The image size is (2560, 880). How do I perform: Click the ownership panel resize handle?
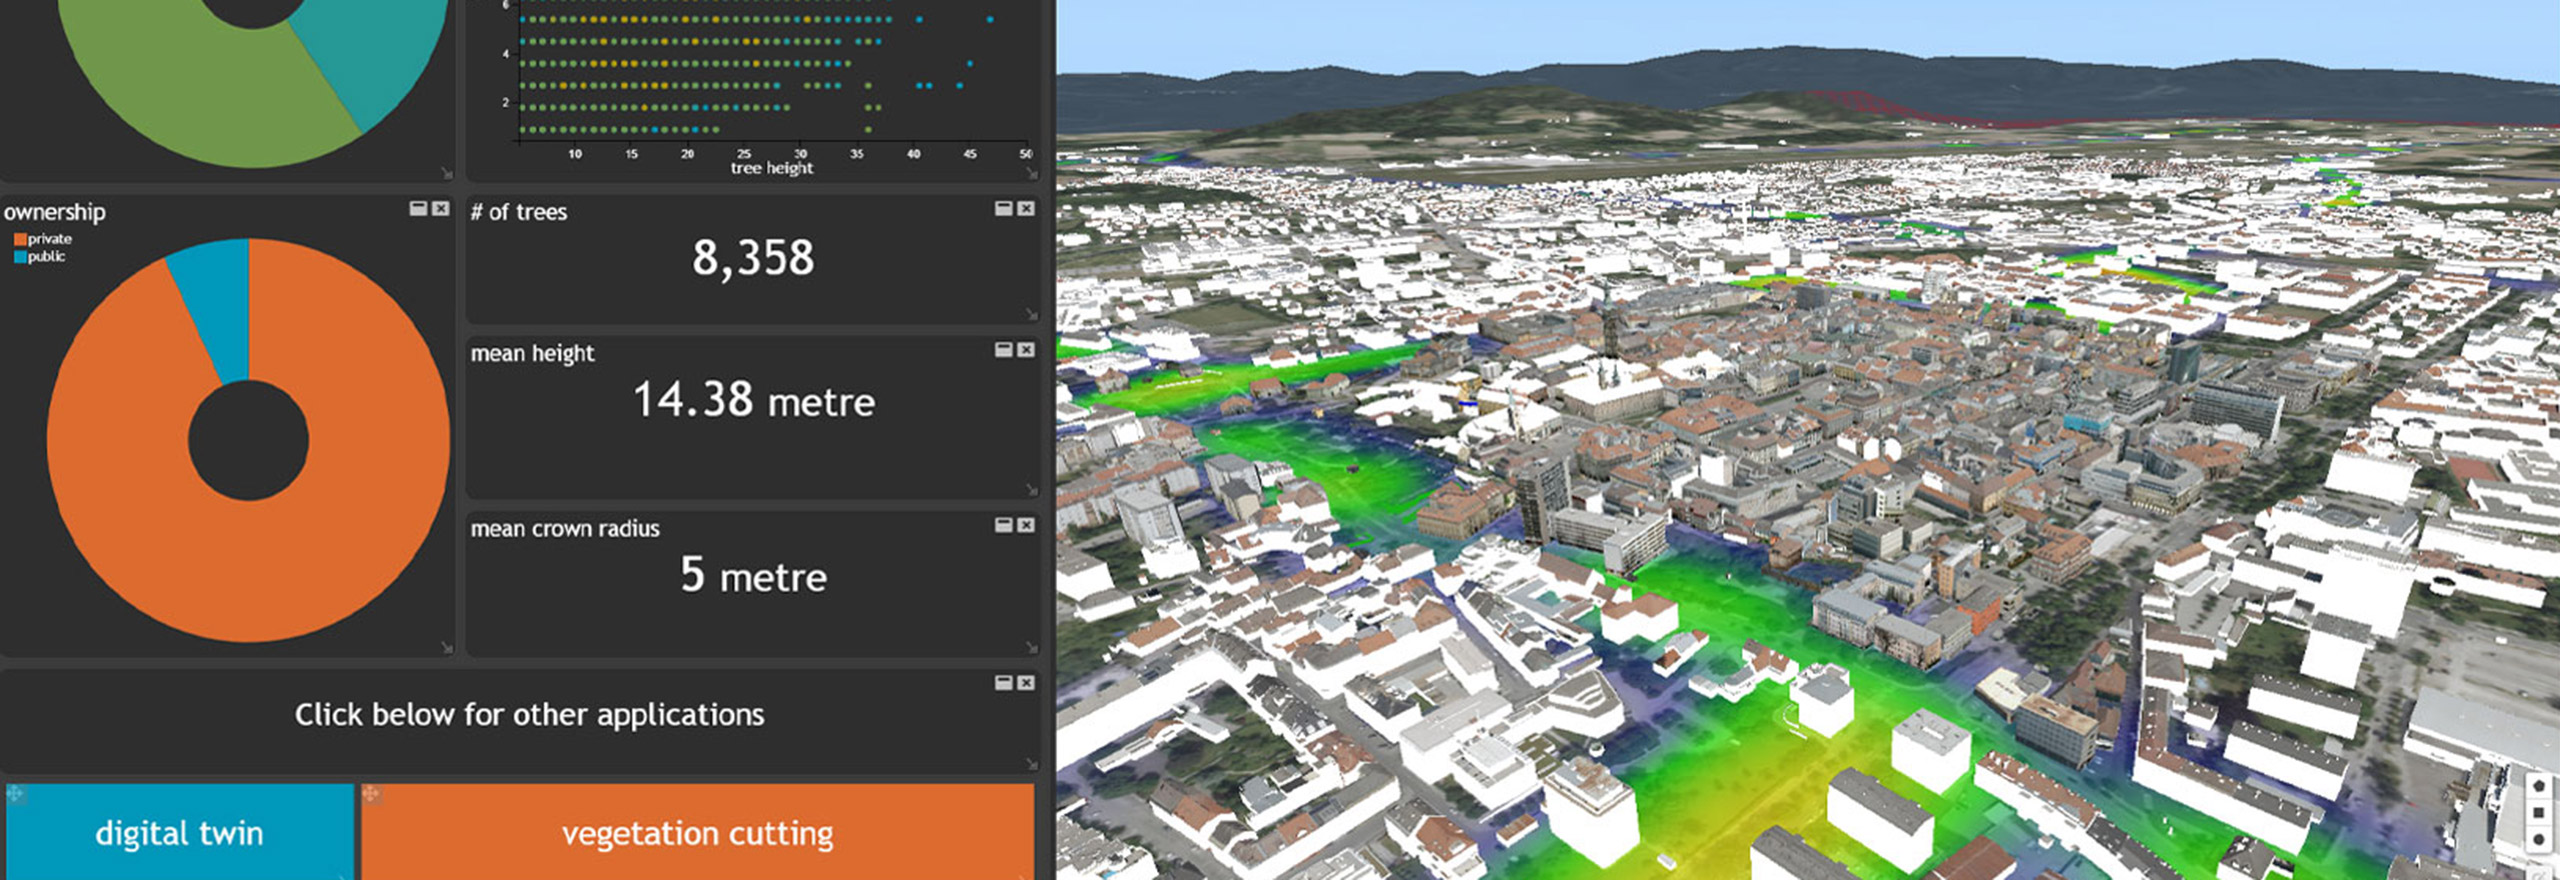point(447,648)
